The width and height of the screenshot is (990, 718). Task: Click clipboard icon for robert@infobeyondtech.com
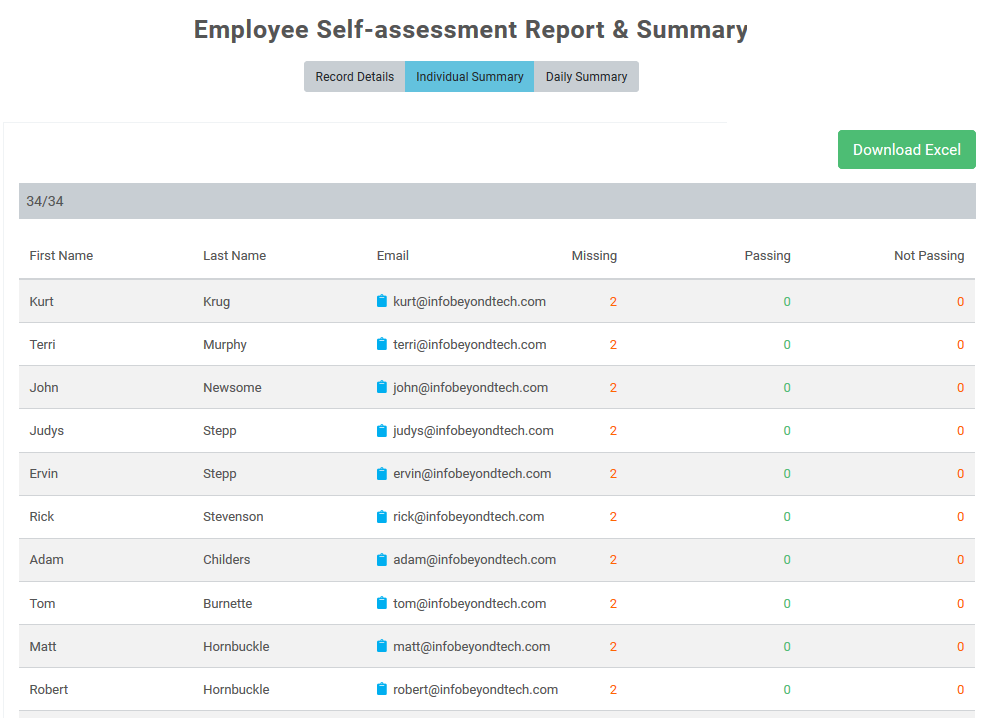381,689
